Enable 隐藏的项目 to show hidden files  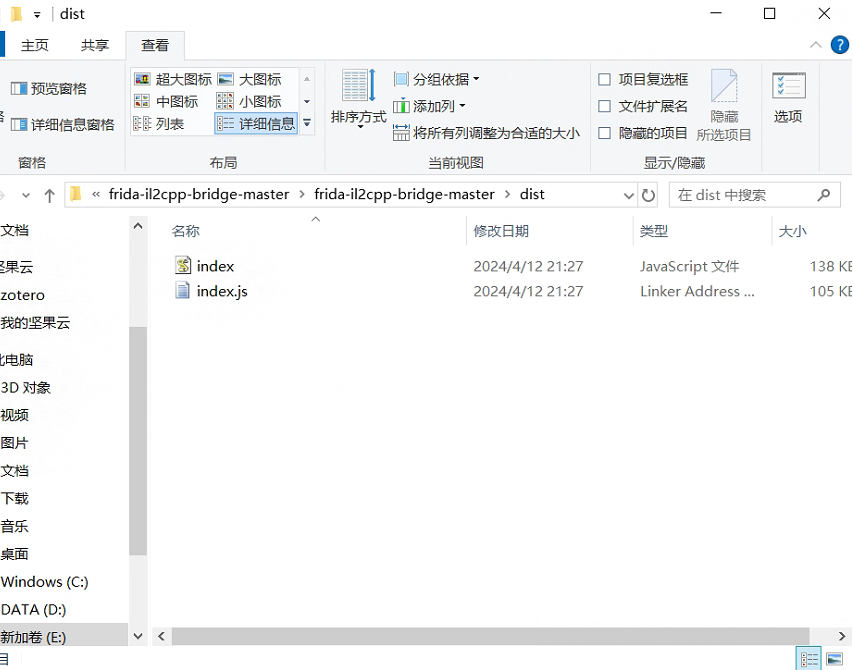604,131
